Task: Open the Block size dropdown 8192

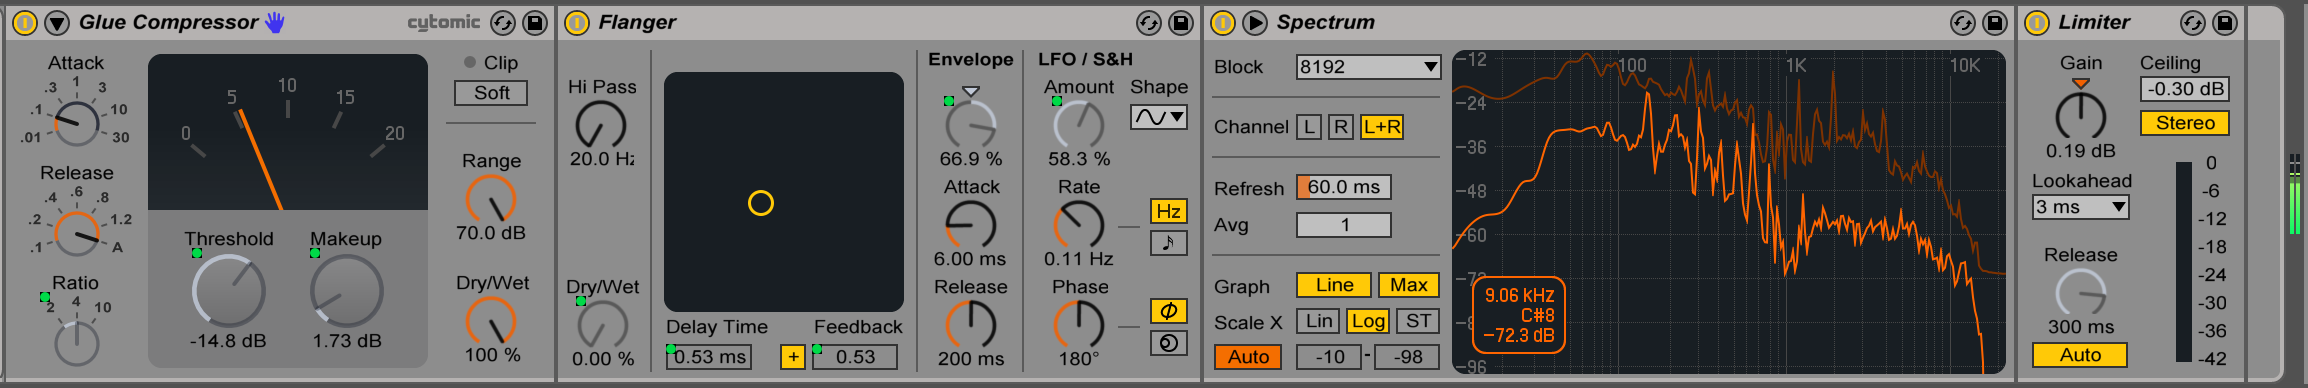Action: pos(1368,67)
